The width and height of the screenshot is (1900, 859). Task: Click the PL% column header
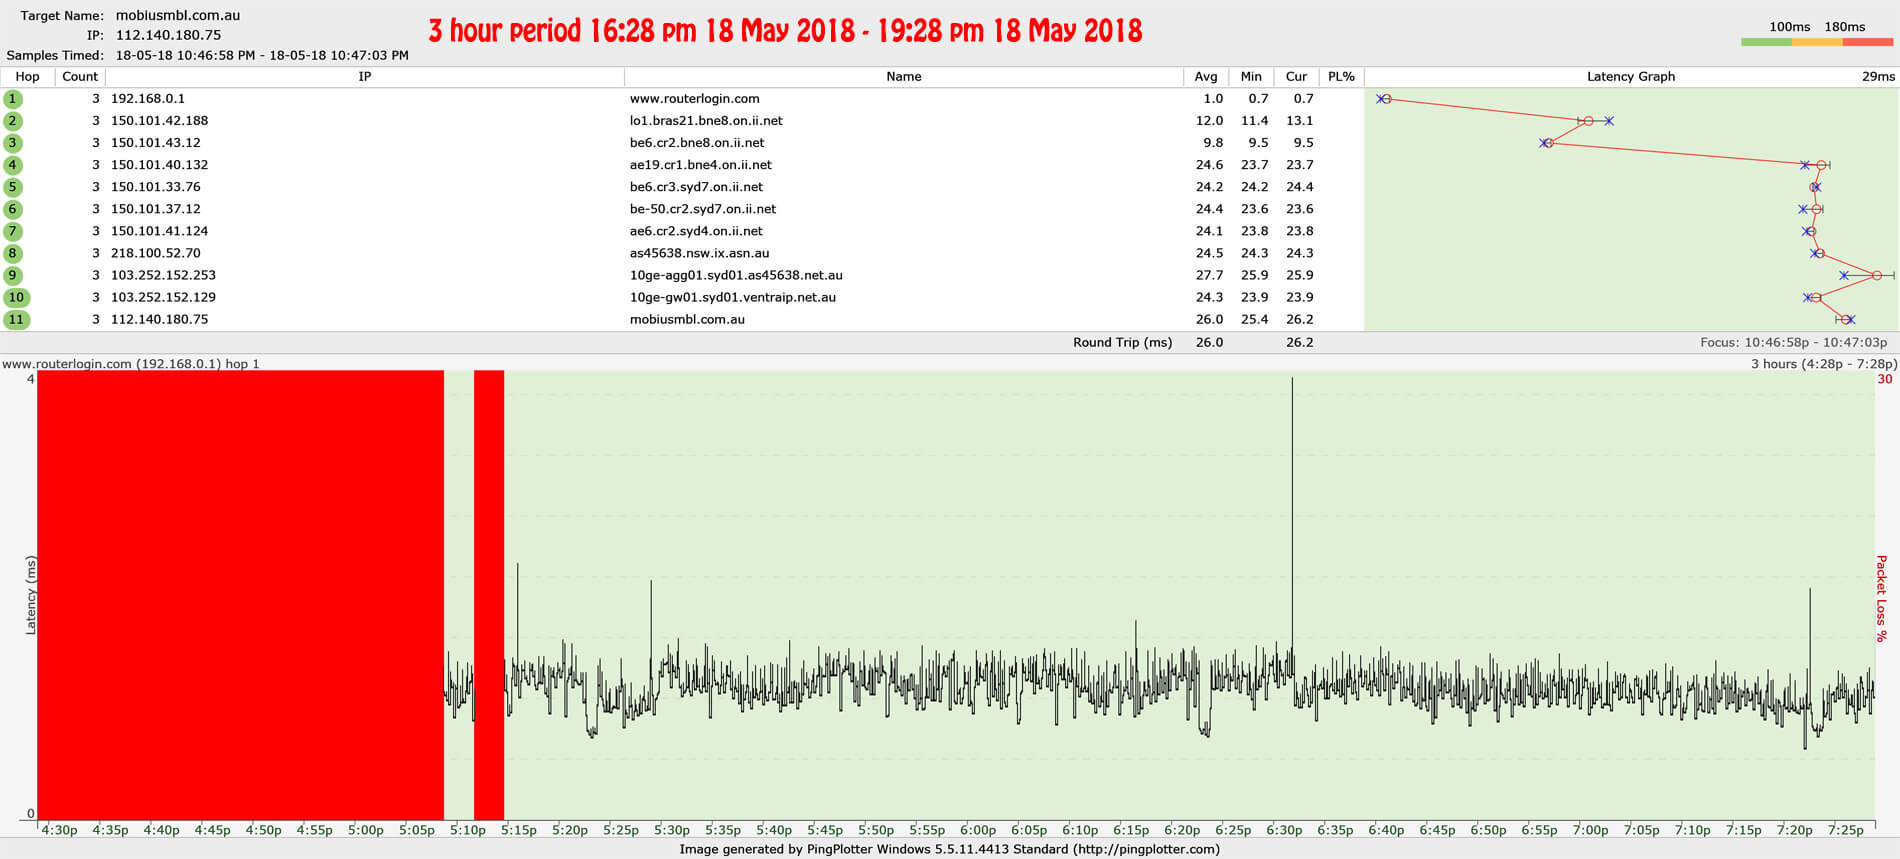click(x=1341, y=77)
